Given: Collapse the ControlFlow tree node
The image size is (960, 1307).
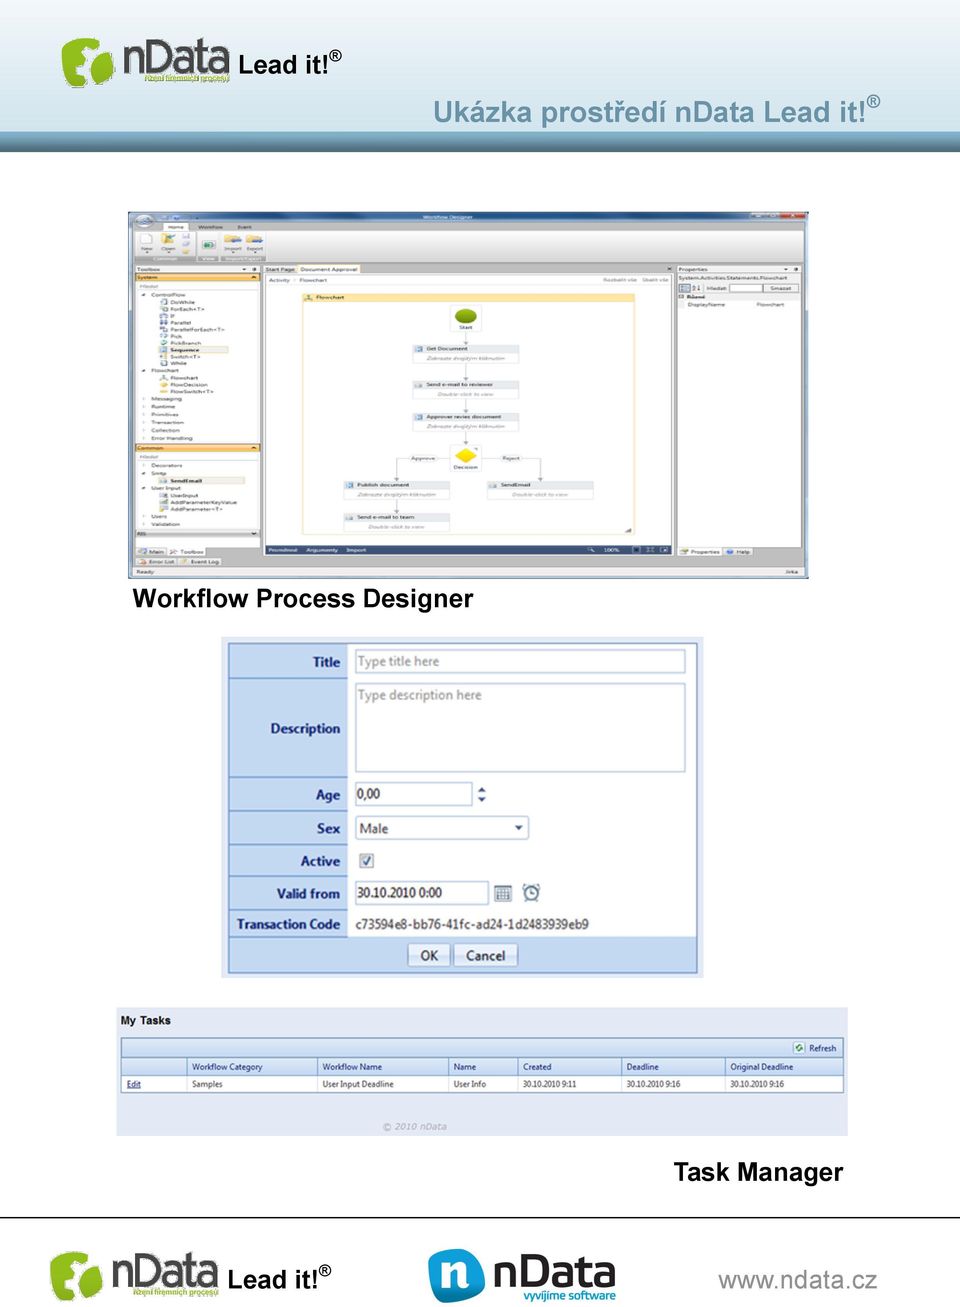Looking at the screenshot, I should (144, 295).
